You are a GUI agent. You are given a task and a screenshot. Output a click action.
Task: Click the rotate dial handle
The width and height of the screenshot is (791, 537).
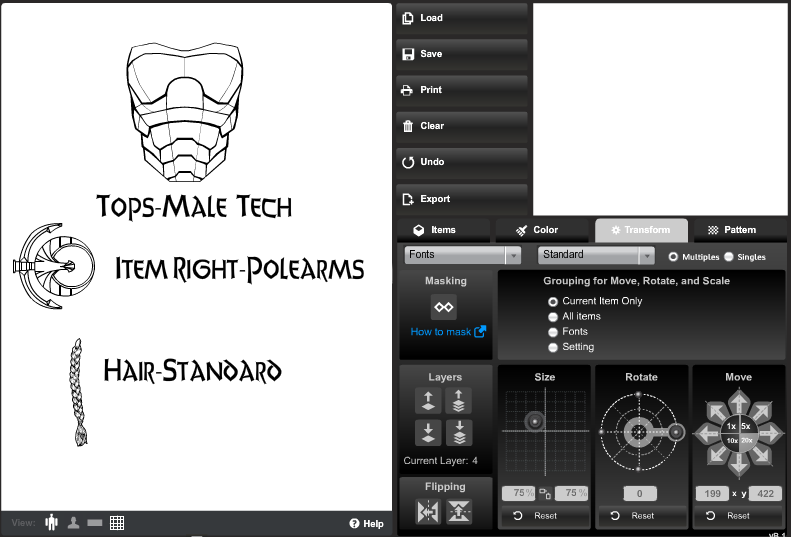coord(677,432)
